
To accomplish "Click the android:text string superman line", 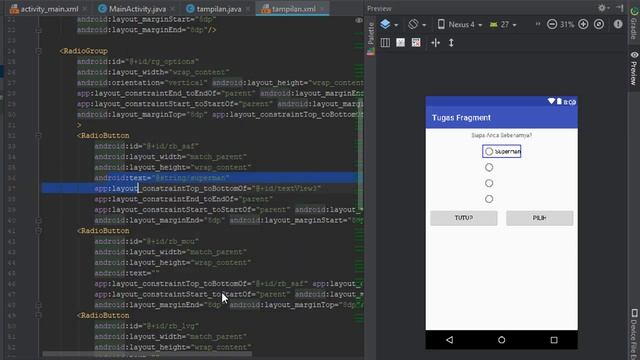I will [162, 178].
